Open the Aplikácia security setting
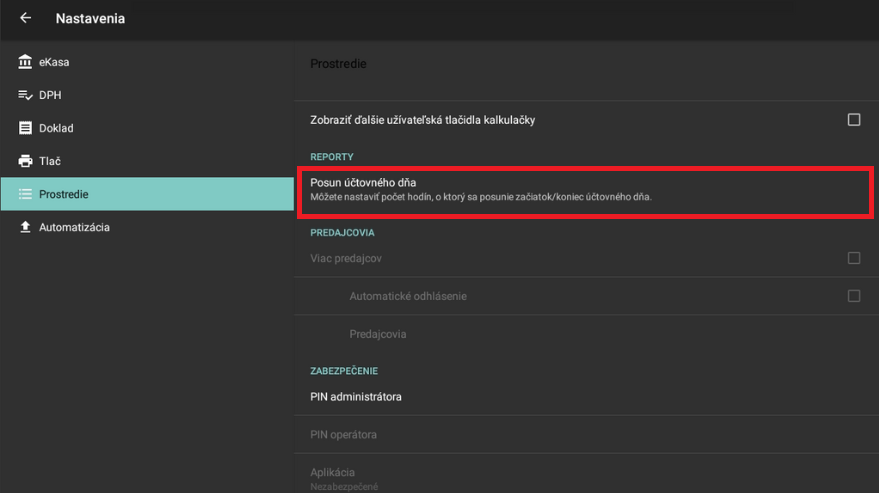The image size is (879, 493). coord(333,476)
